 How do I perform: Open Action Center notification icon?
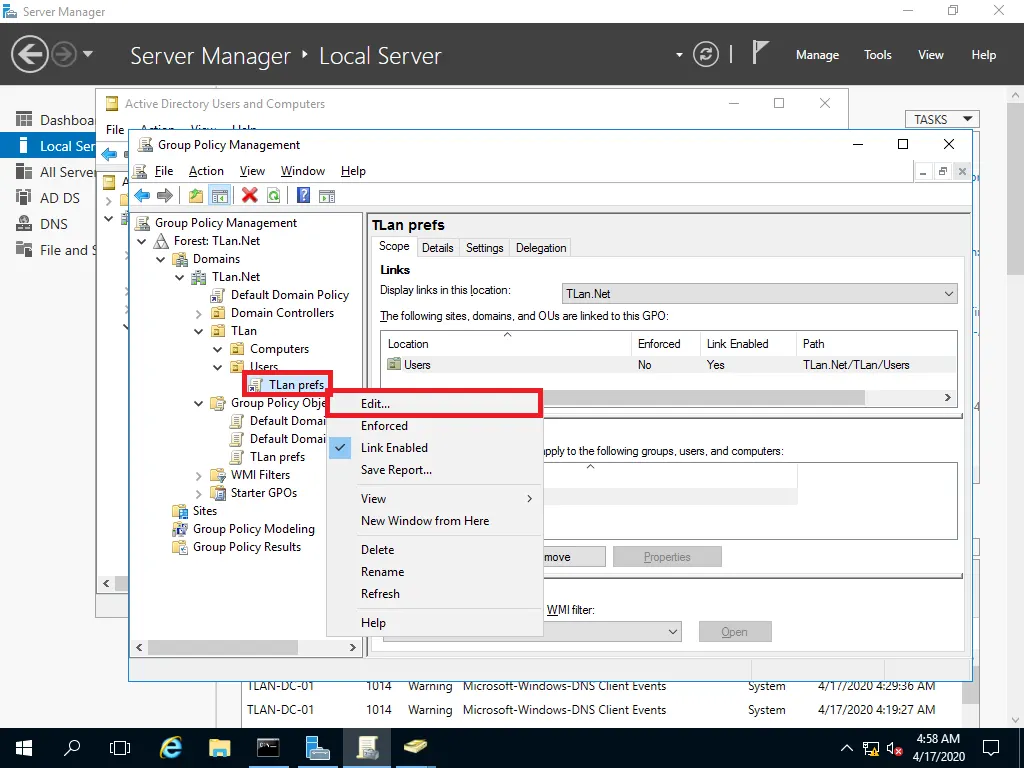click(991, 748)
